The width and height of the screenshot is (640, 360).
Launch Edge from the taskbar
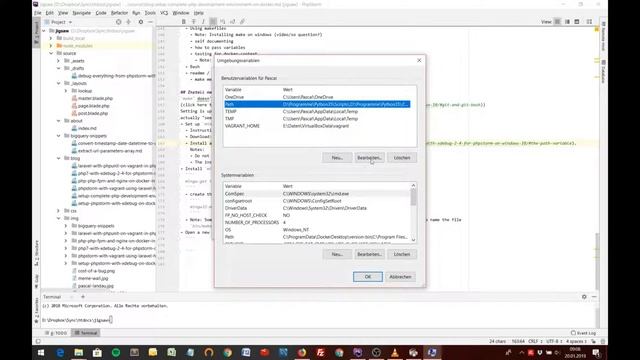click(60, 353)
